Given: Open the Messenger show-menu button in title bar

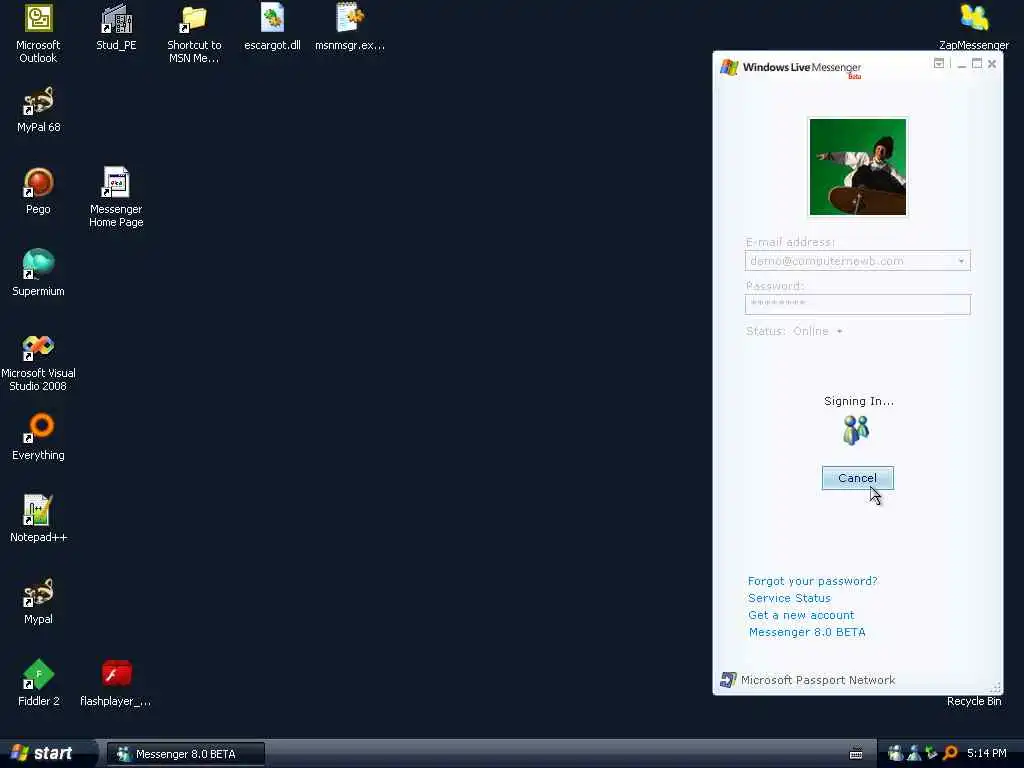Looking at the screenshot, I should click(938, 63).
